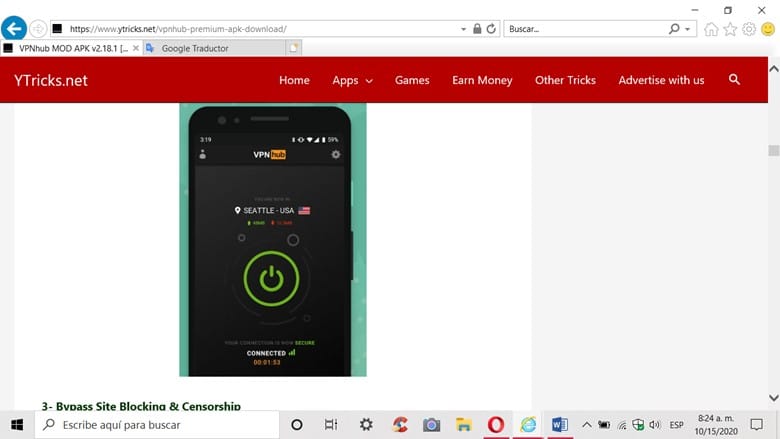Screen dimensions: 780x439
Task: Click the Windows Security shield tray icon
Action: click(x=638, y=425)
